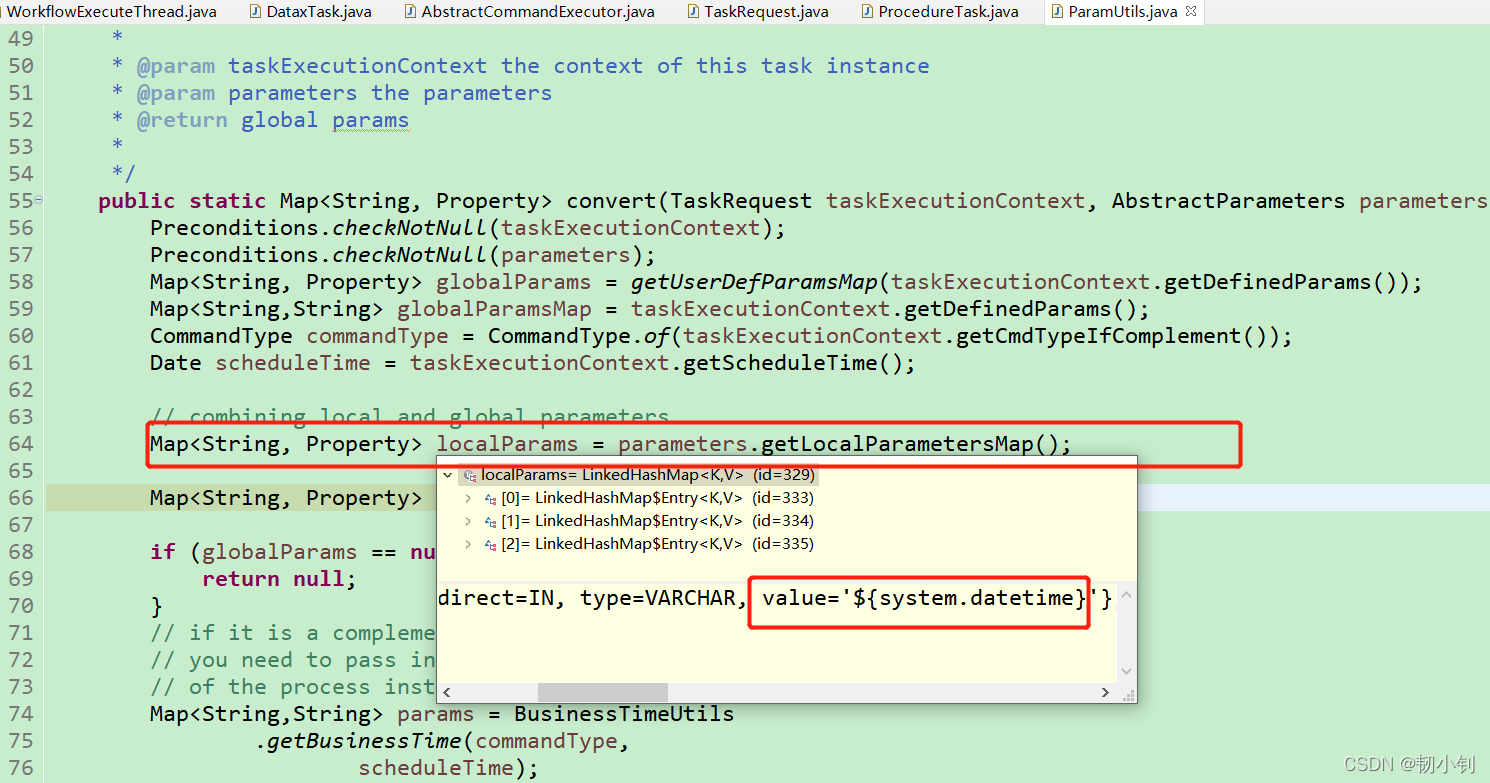This screenshot has height=783, width=1490.
Task: Select the AbstractCommandExecutor.java tab
Action: pos(529,12)
